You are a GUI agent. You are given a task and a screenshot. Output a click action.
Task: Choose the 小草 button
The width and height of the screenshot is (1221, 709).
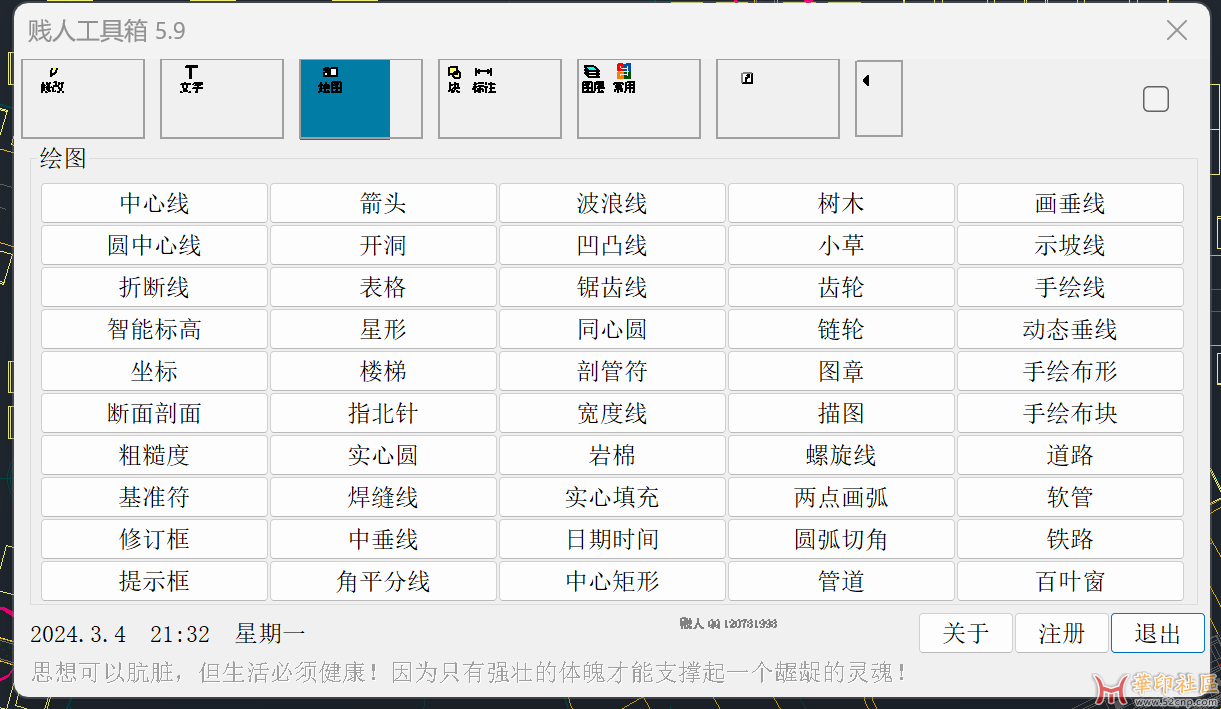(x=841, y=245)
